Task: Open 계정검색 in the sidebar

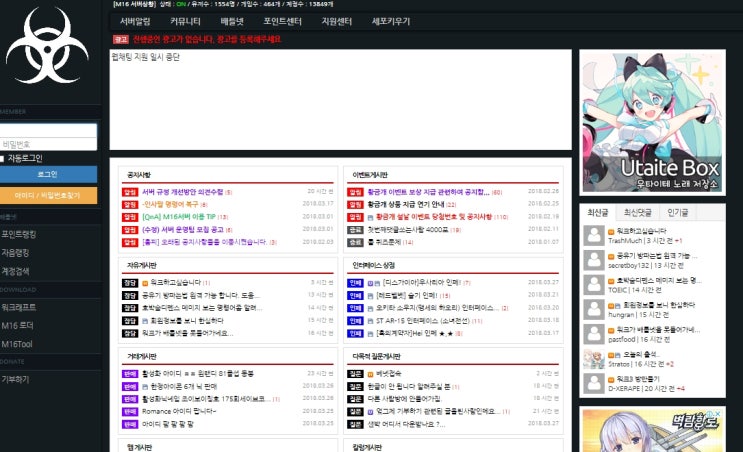Action: click(x=15, y=271)
